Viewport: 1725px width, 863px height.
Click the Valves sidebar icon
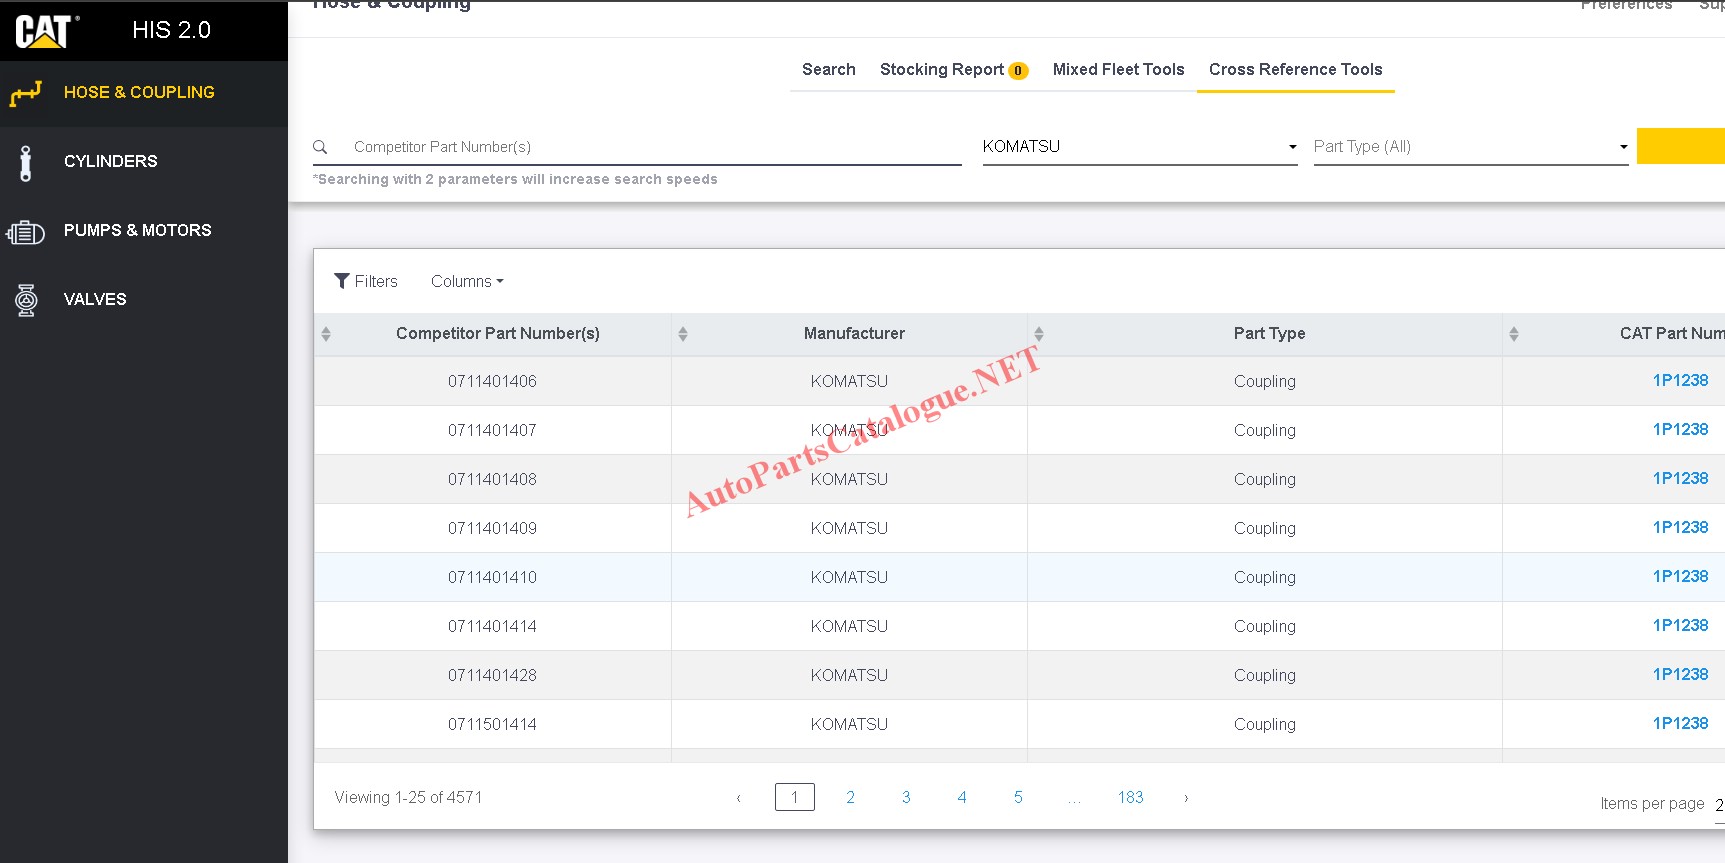(x=26, y=300)
